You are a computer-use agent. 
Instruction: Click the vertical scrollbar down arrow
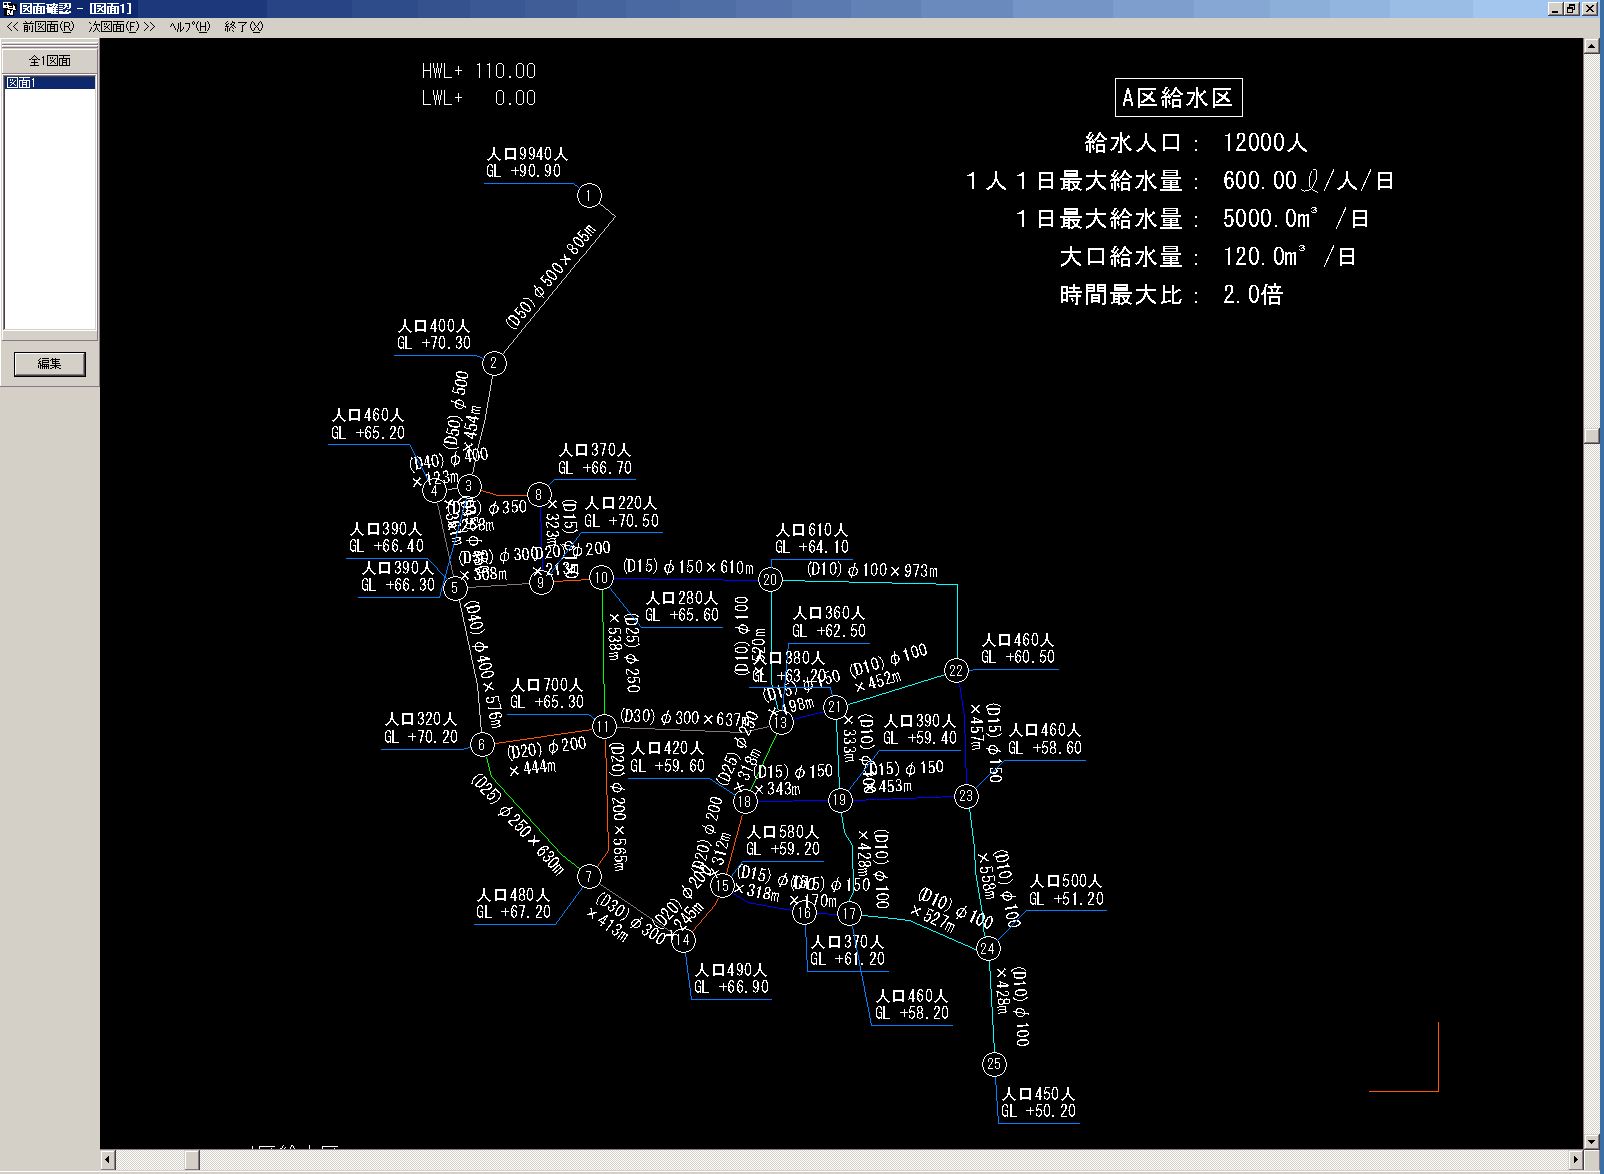[x=1592, y=1141]
